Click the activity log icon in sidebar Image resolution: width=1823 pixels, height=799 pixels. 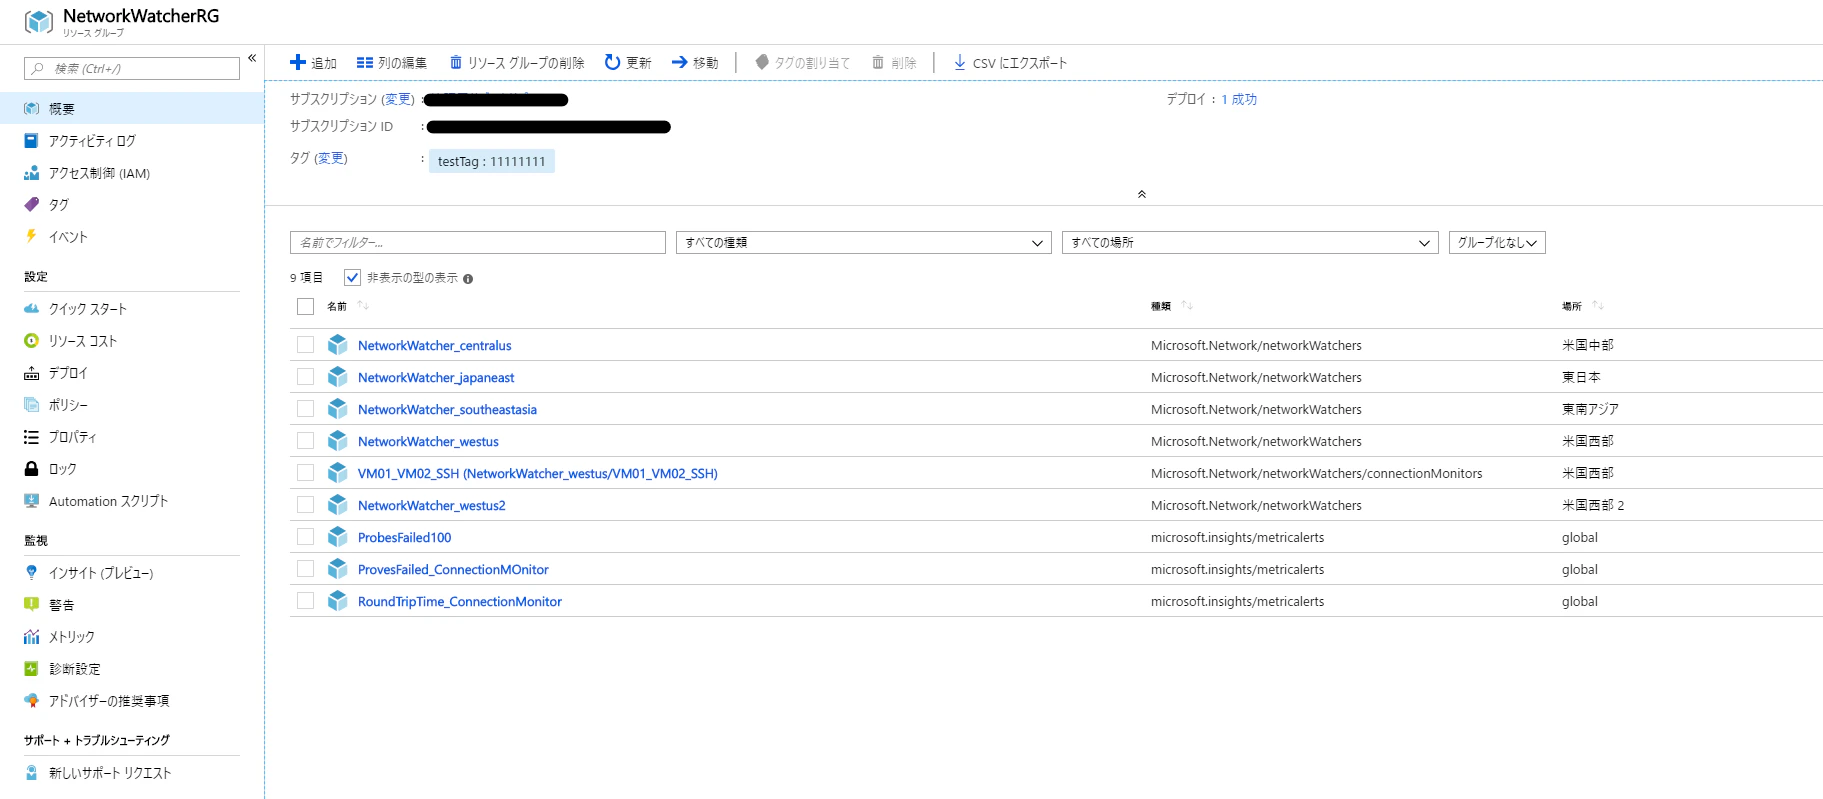point(32,141)
